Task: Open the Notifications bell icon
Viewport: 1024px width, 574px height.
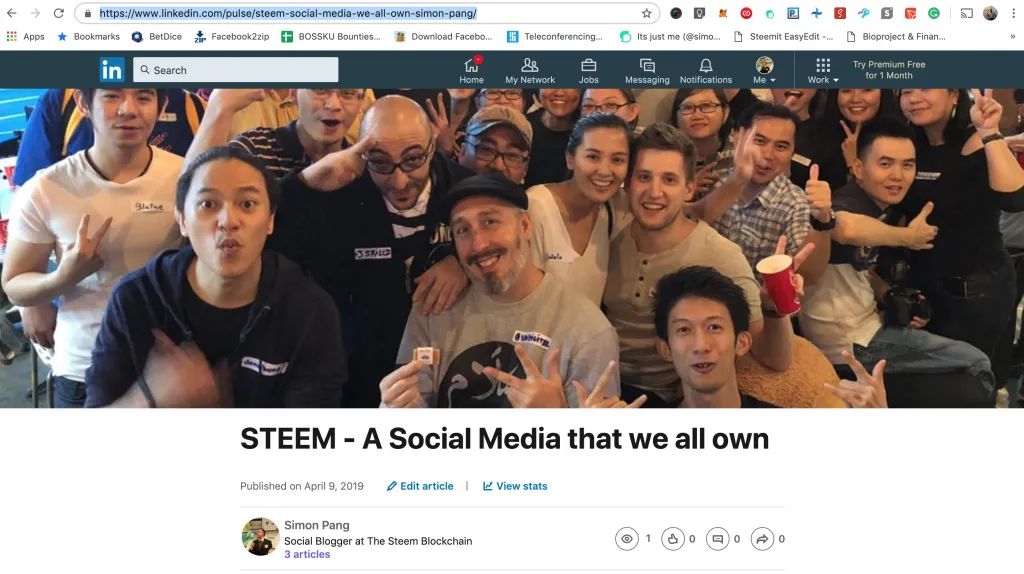Action: pos(705,71)
